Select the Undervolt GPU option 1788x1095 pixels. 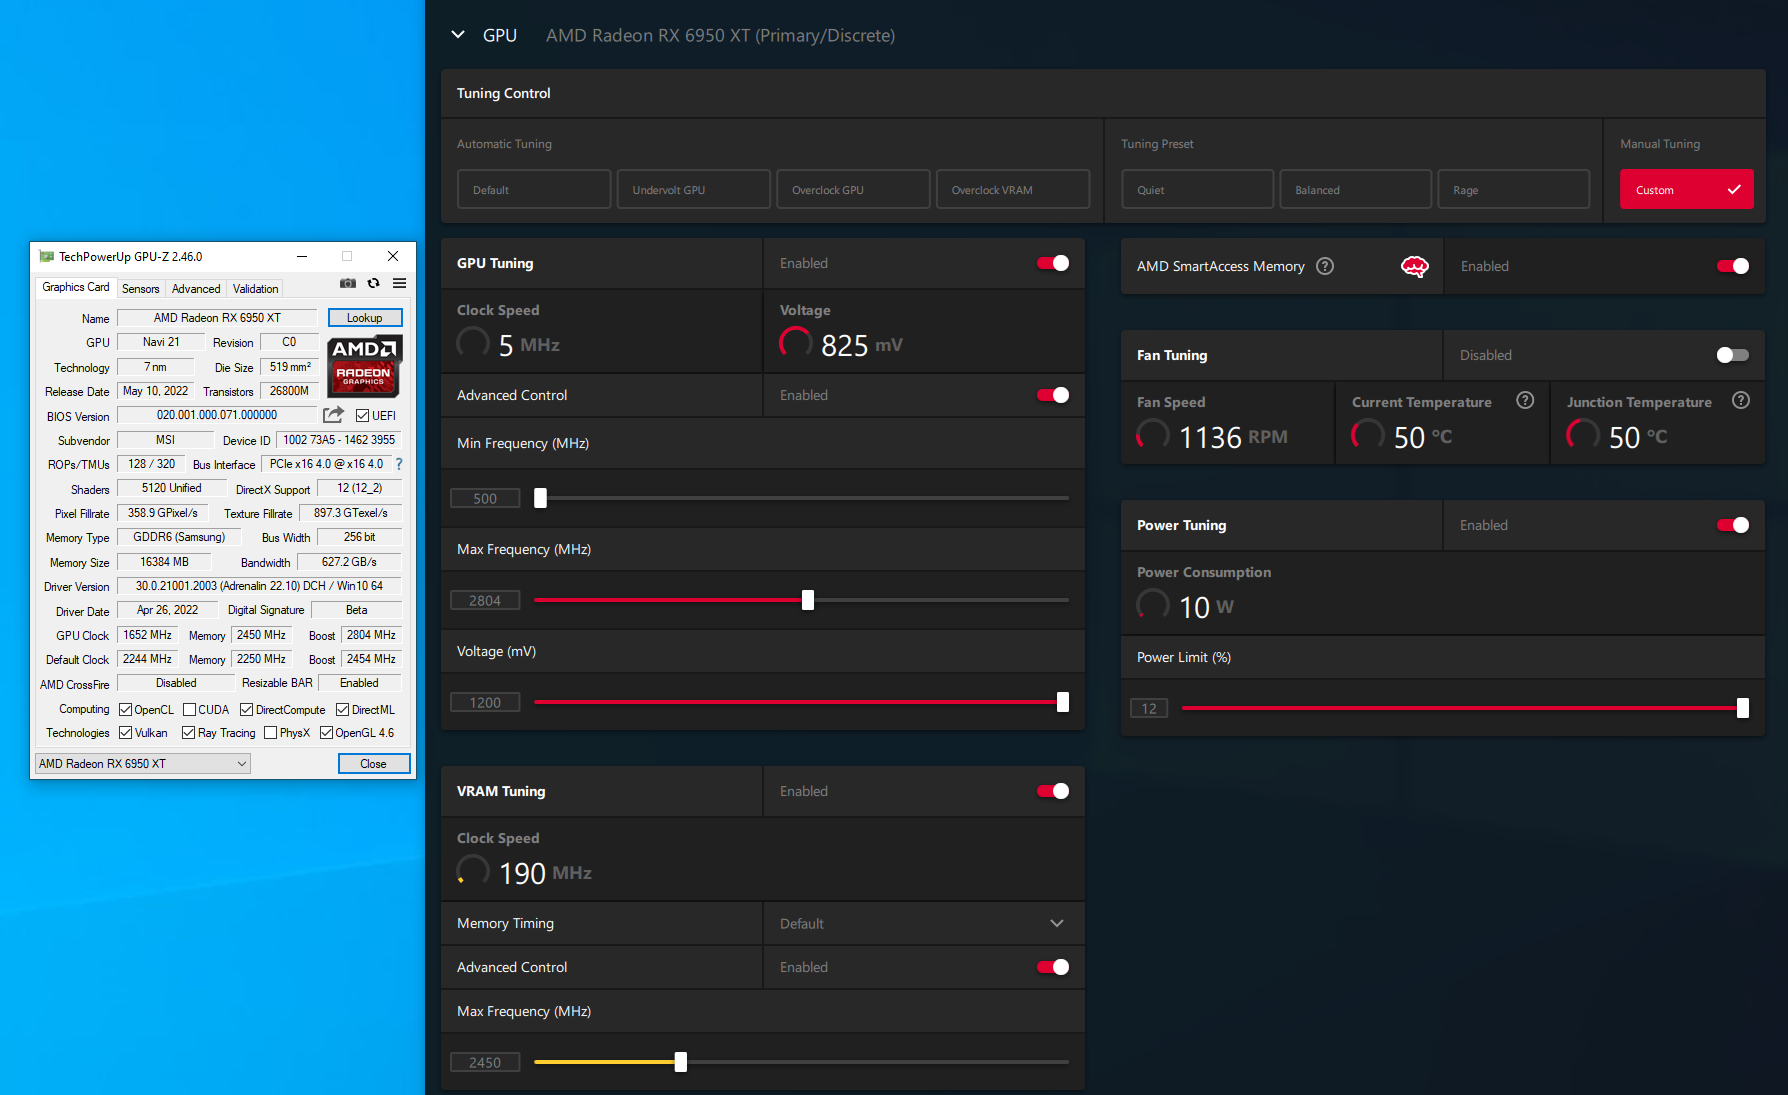[694, 189]
